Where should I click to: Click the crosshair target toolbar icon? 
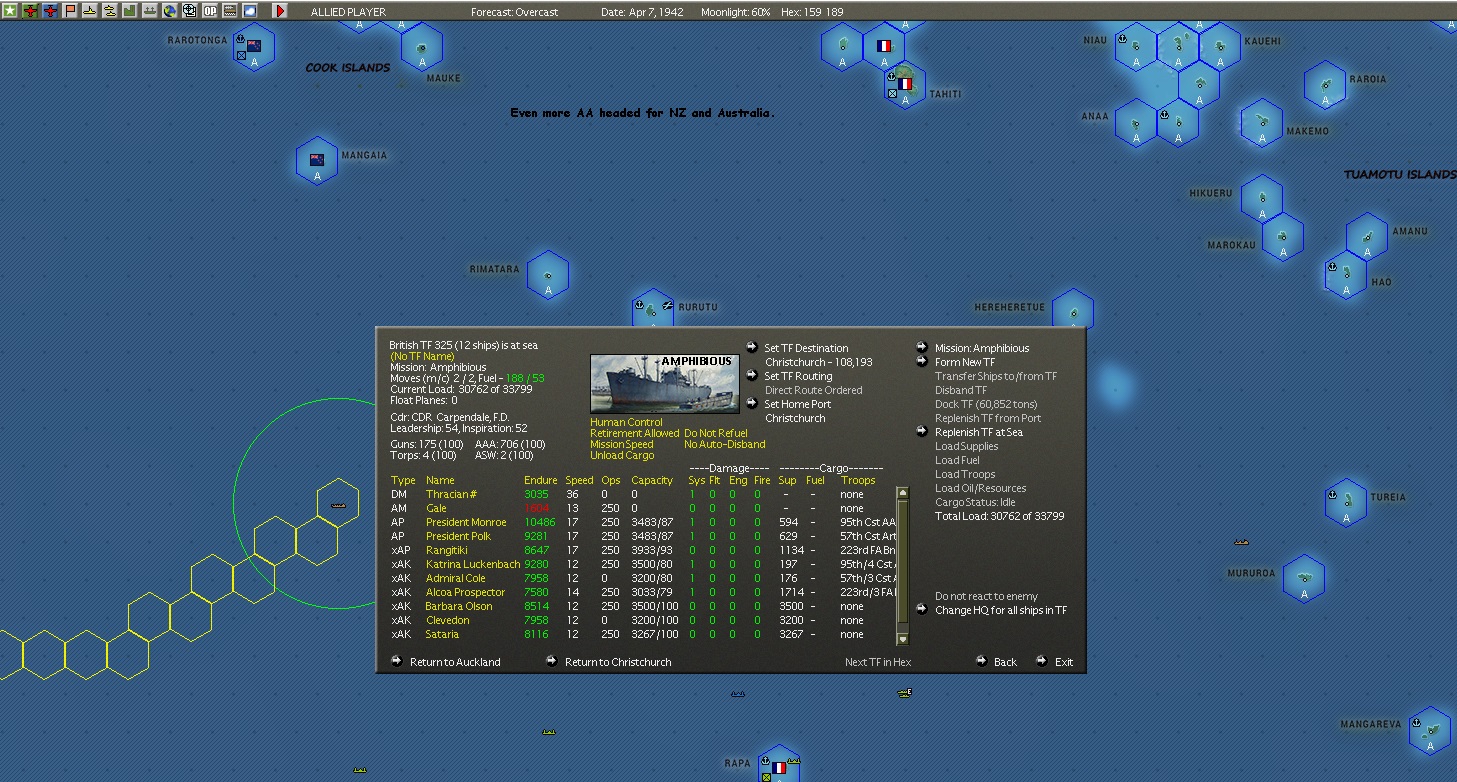[190, 10]
